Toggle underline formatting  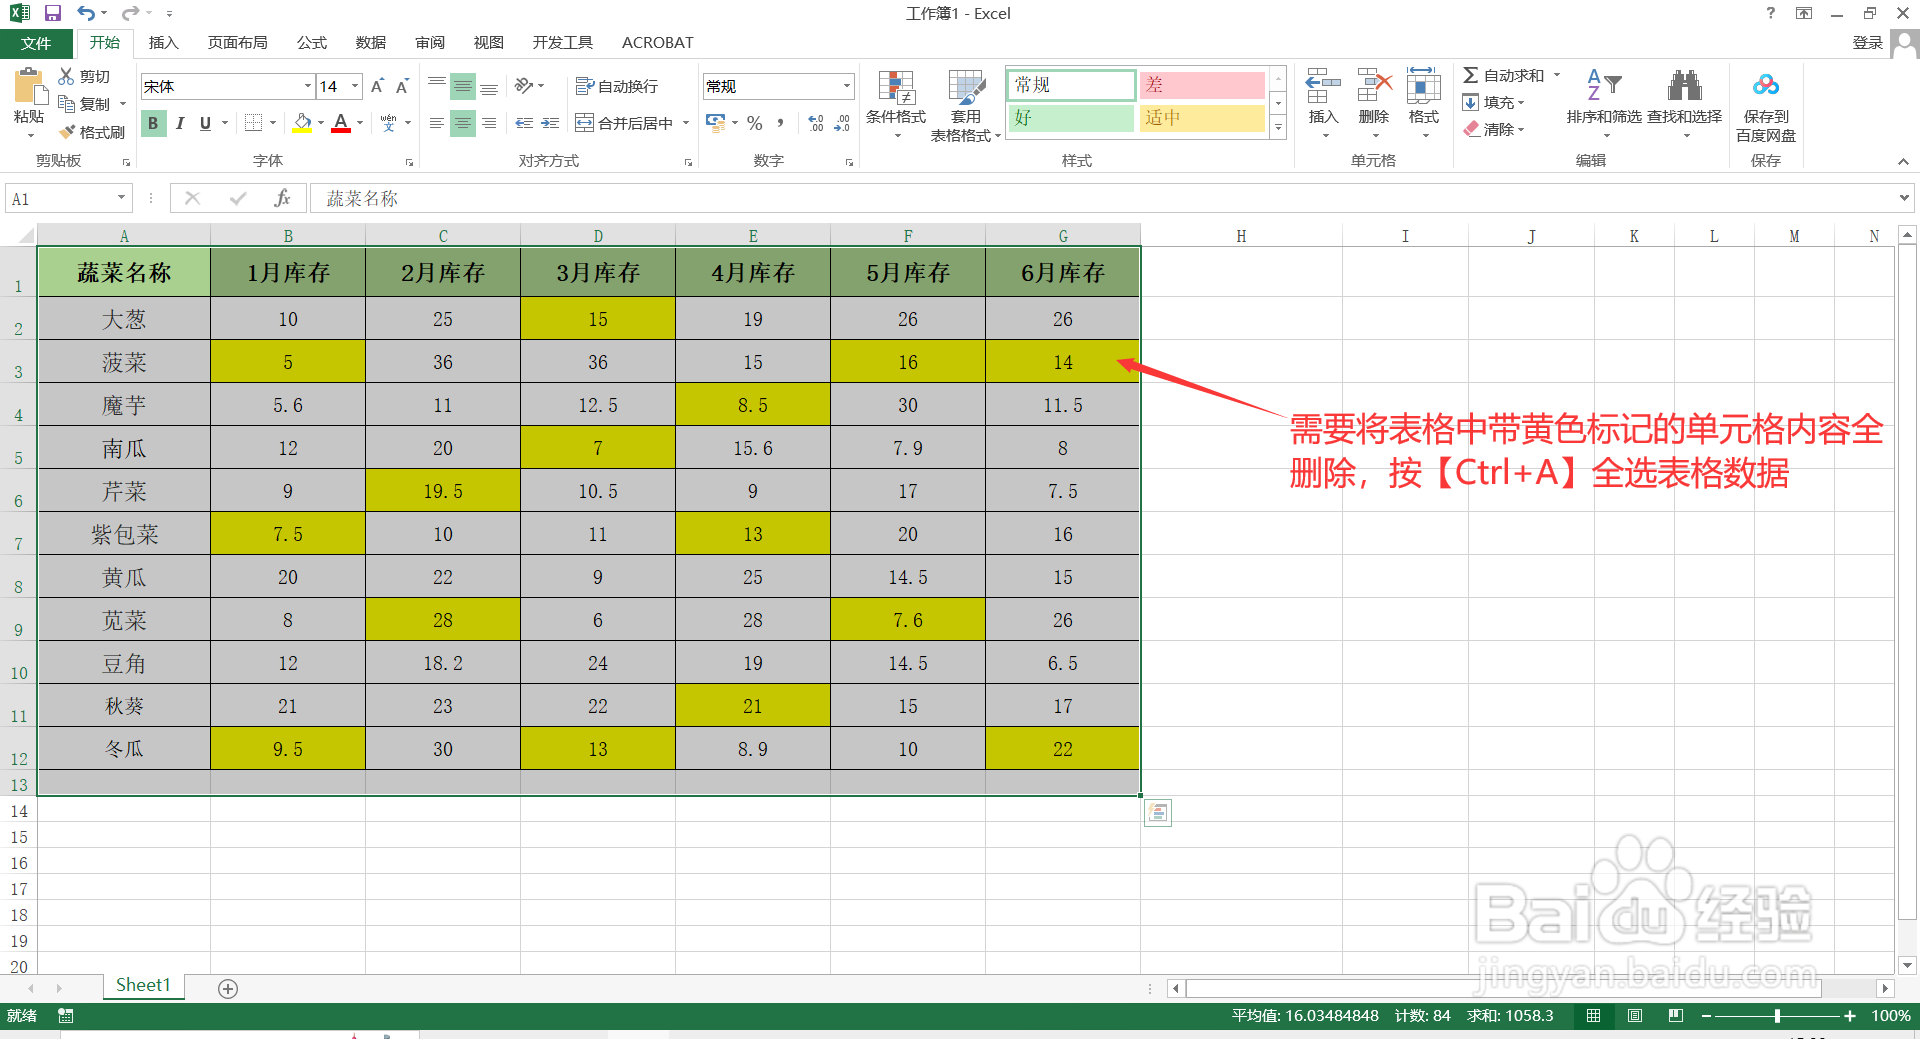point(203,123)
